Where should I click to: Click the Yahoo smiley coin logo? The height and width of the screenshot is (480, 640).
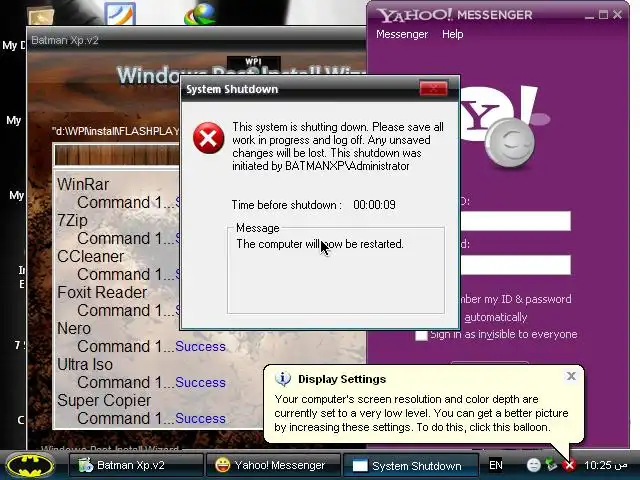[x=511, y=142]
